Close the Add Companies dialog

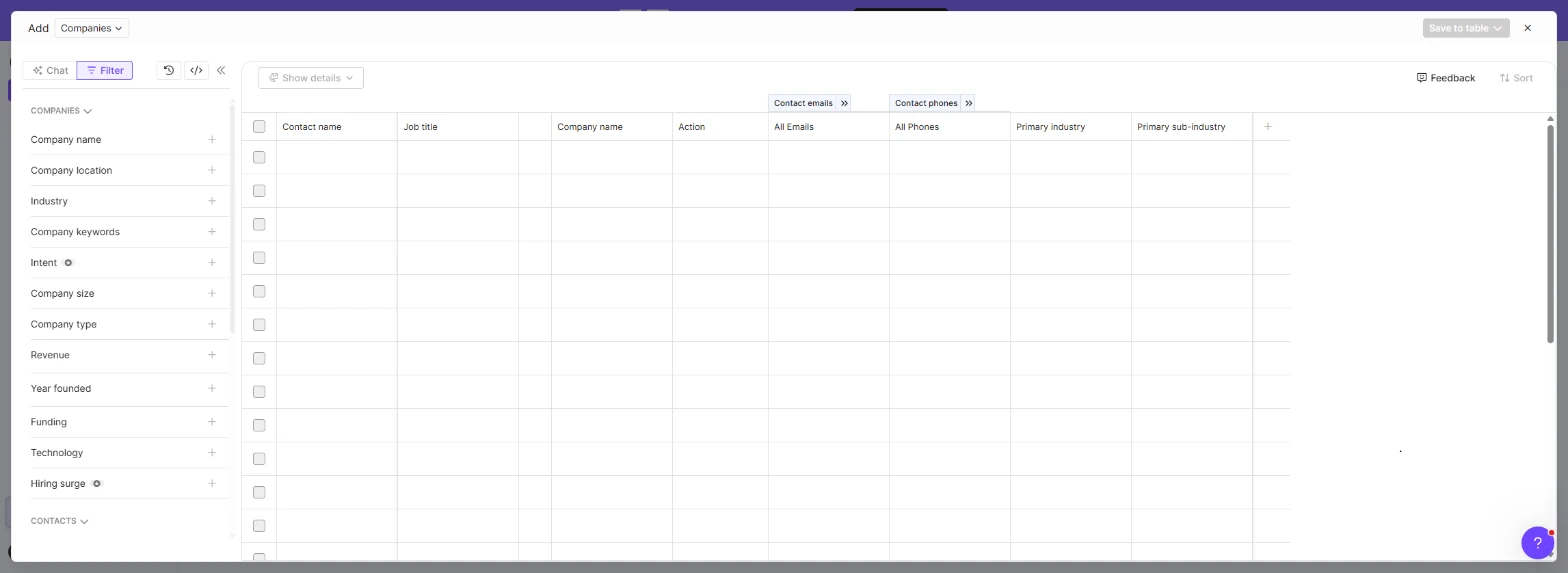pos(1527,28)
